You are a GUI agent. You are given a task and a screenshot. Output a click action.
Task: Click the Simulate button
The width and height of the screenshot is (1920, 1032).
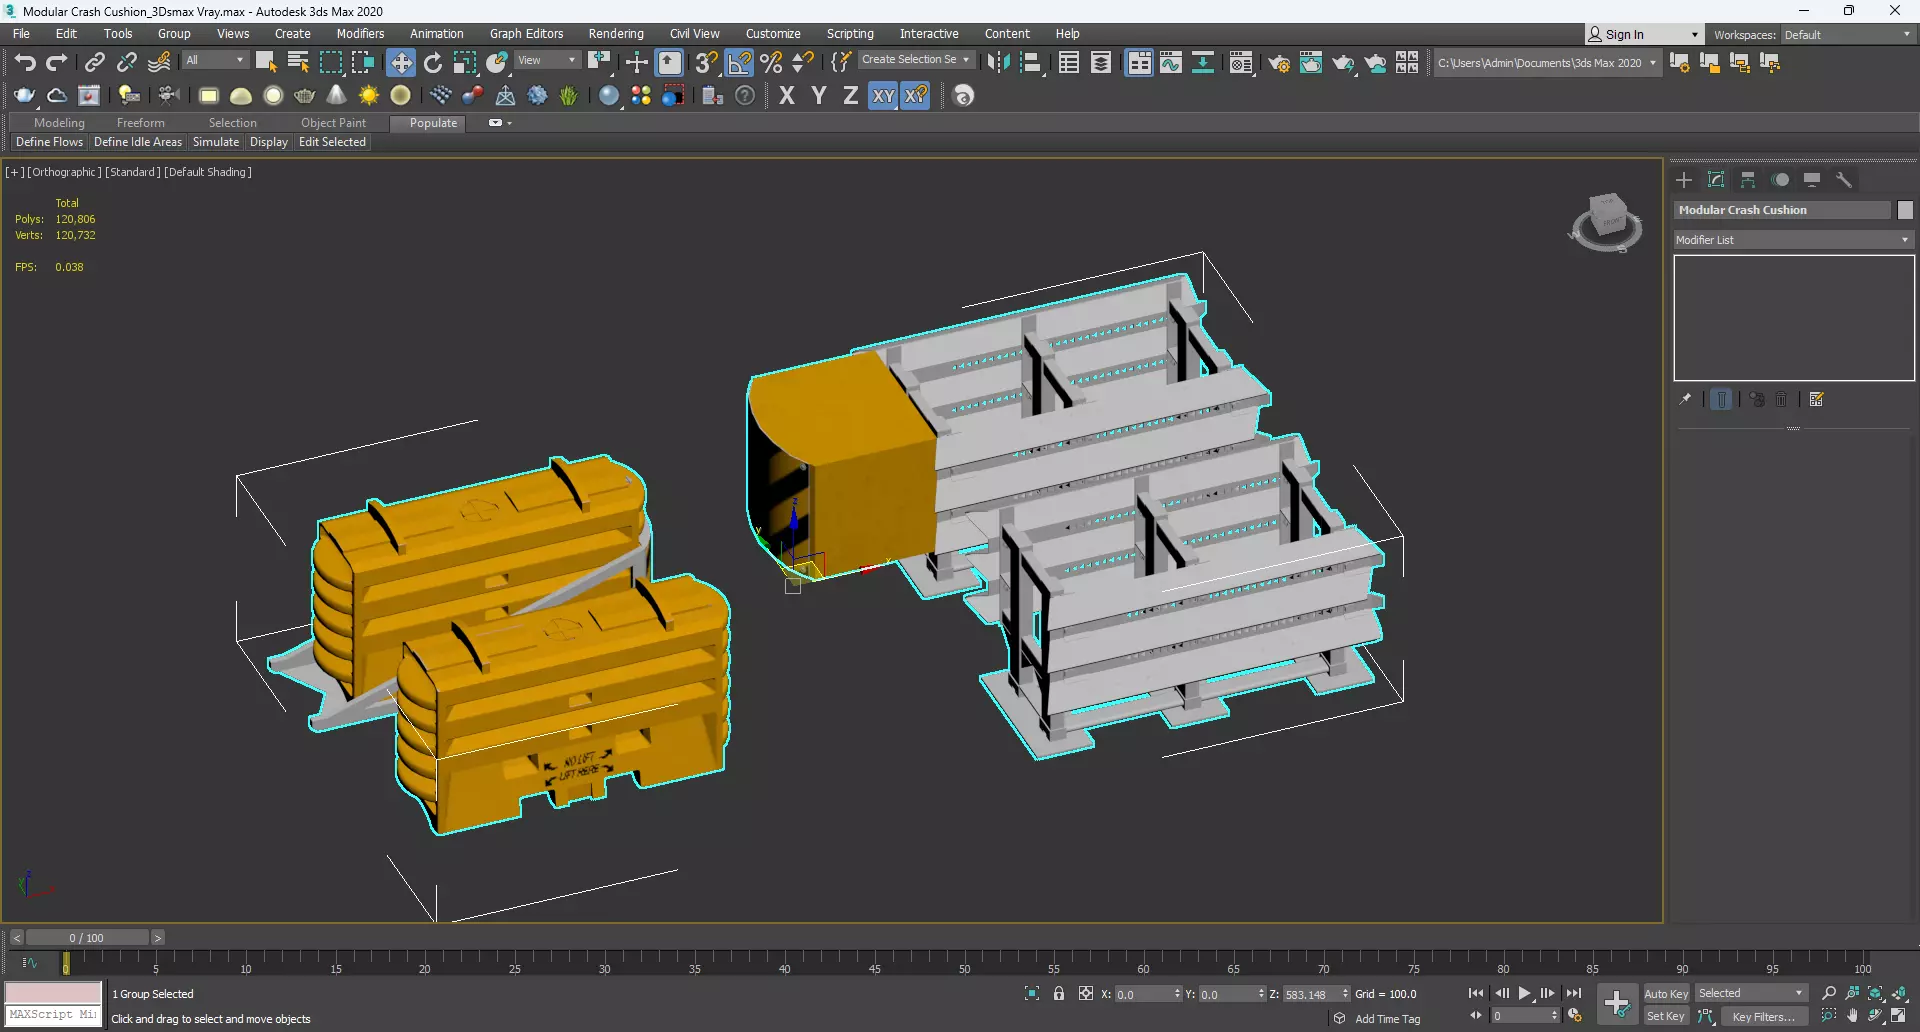[x=216, y=142]
